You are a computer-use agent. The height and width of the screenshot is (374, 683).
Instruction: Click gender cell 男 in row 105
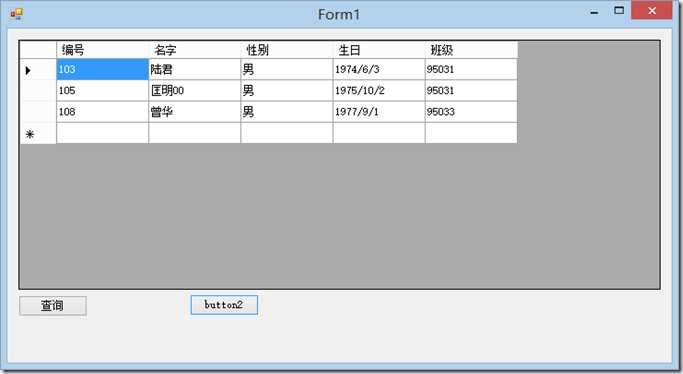[x=287, y=91]
